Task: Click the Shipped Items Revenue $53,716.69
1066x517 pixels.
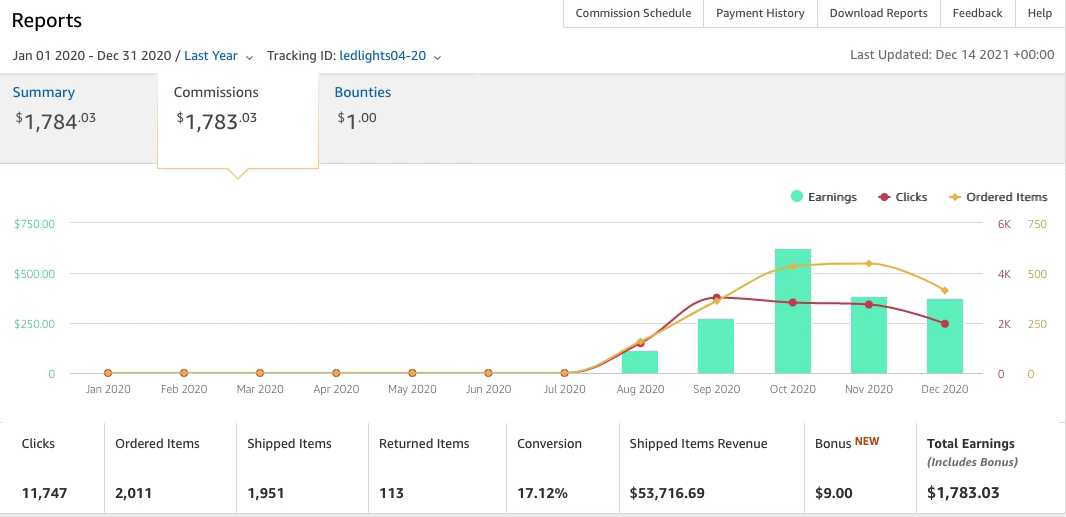Action: pos(667,493)
